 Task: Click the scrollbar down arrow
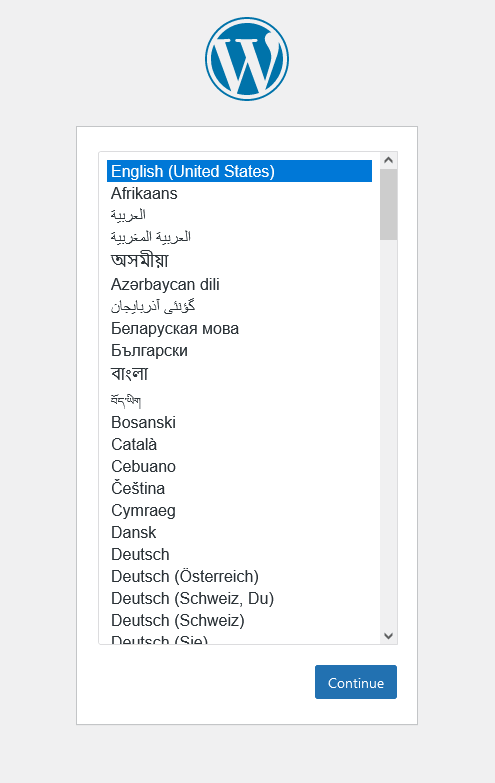[389, 636]
